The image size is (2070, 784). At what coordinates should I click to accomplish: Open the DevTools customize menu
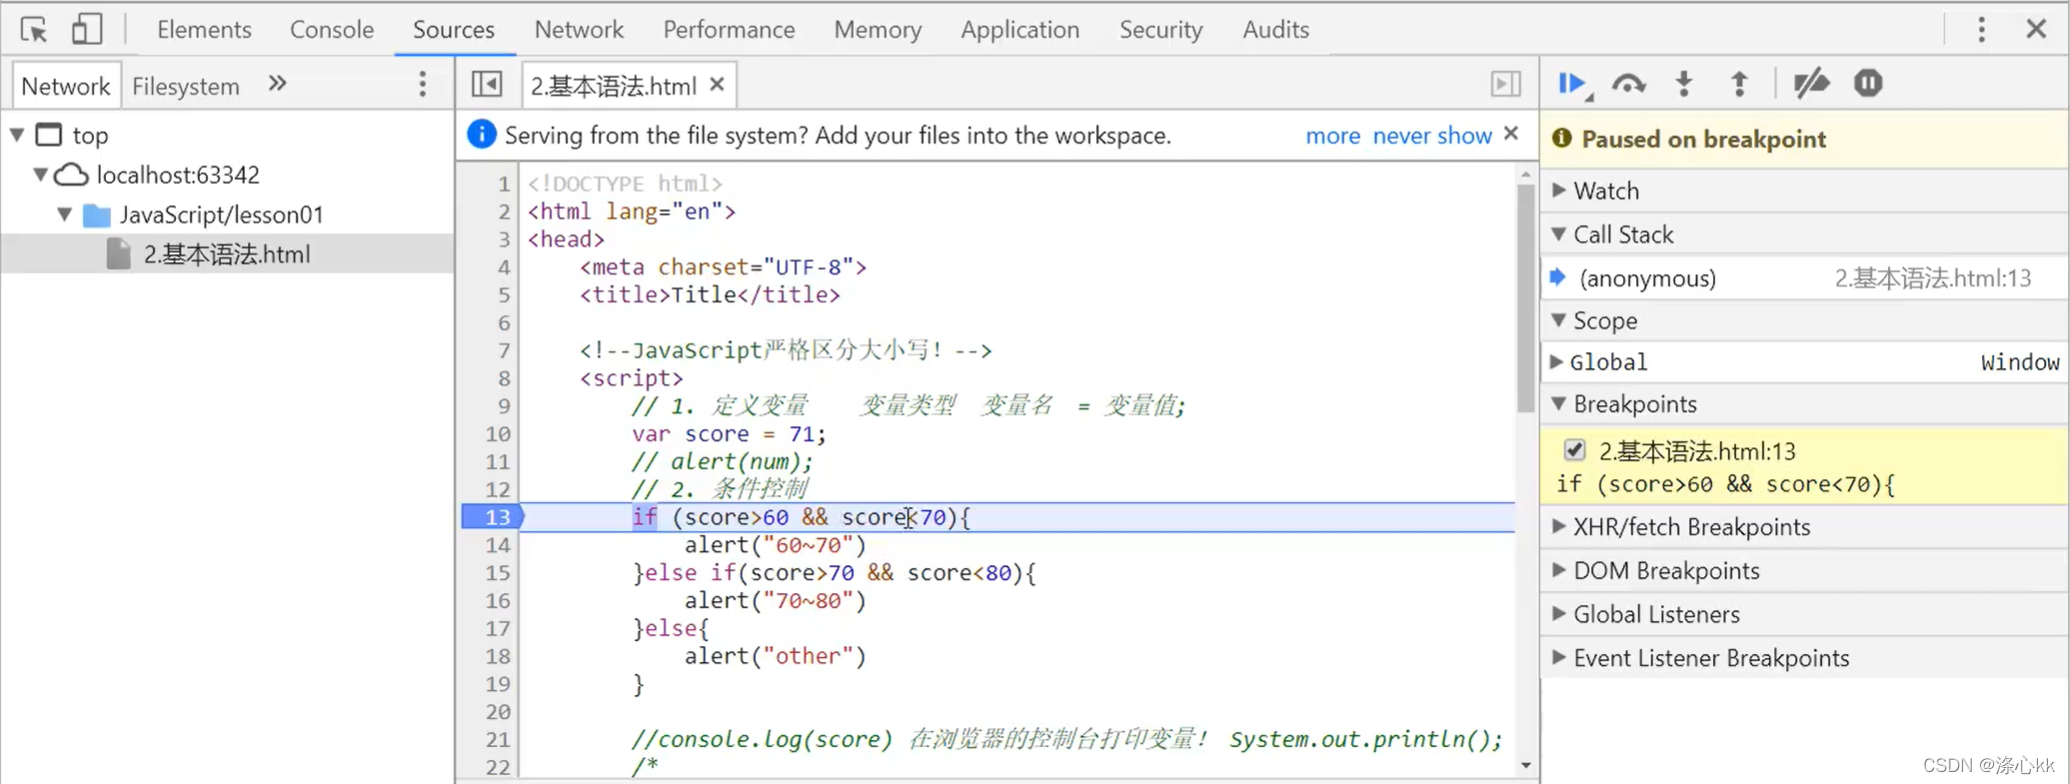[1981, 29]
